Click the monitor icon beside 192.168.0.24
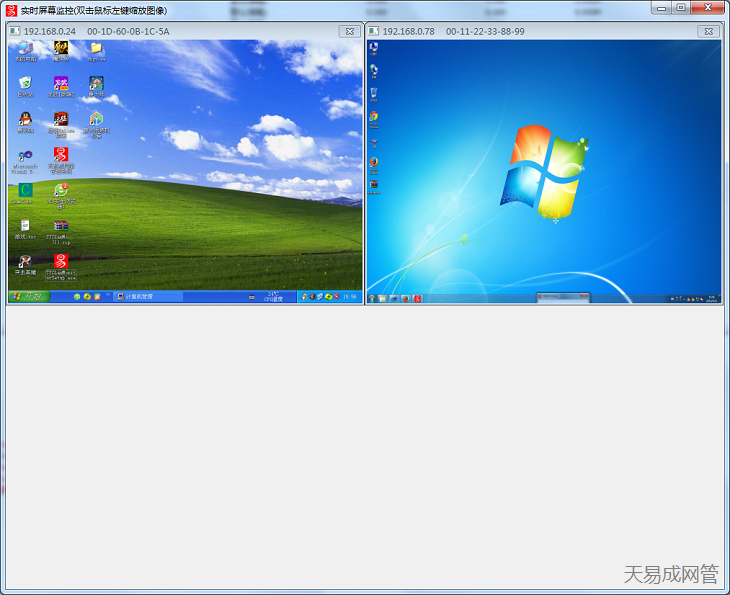Viewport: 730px width, 595px height. (x=15, y=31)
